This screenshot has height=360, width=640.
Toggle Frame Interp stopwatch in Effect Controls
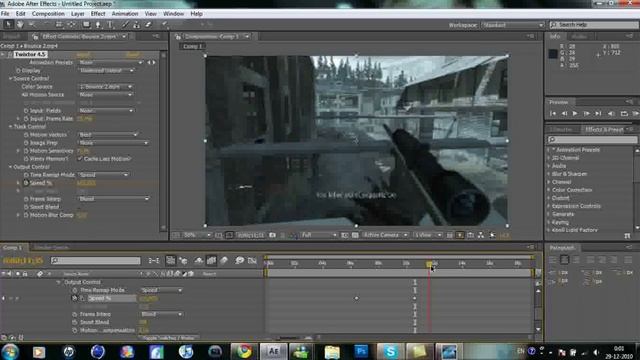[26, 199]
